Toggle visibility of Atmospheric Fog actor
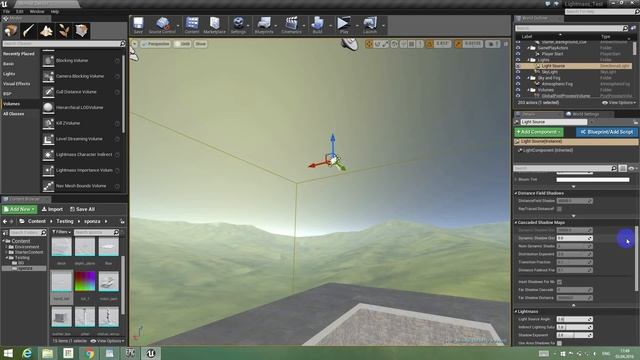 (x=518, y=84)
